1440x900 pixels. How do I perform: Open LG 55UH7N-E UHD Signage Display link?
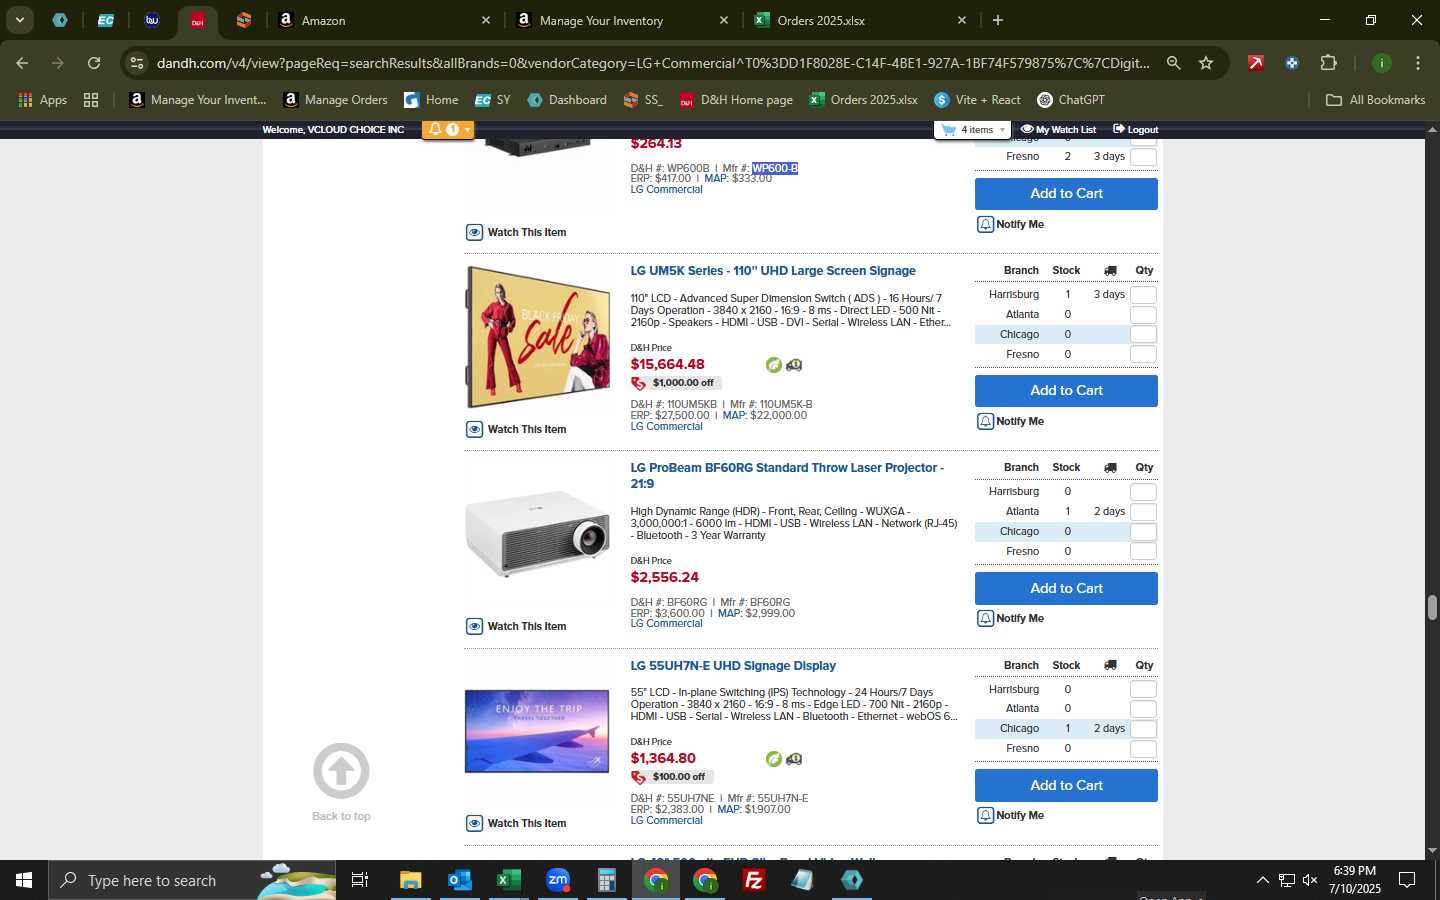[733, 666]
